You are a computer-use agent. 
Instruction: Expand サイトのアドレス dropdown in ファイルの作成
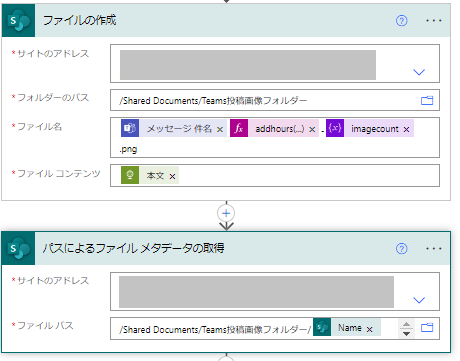[x=419, y=72]
